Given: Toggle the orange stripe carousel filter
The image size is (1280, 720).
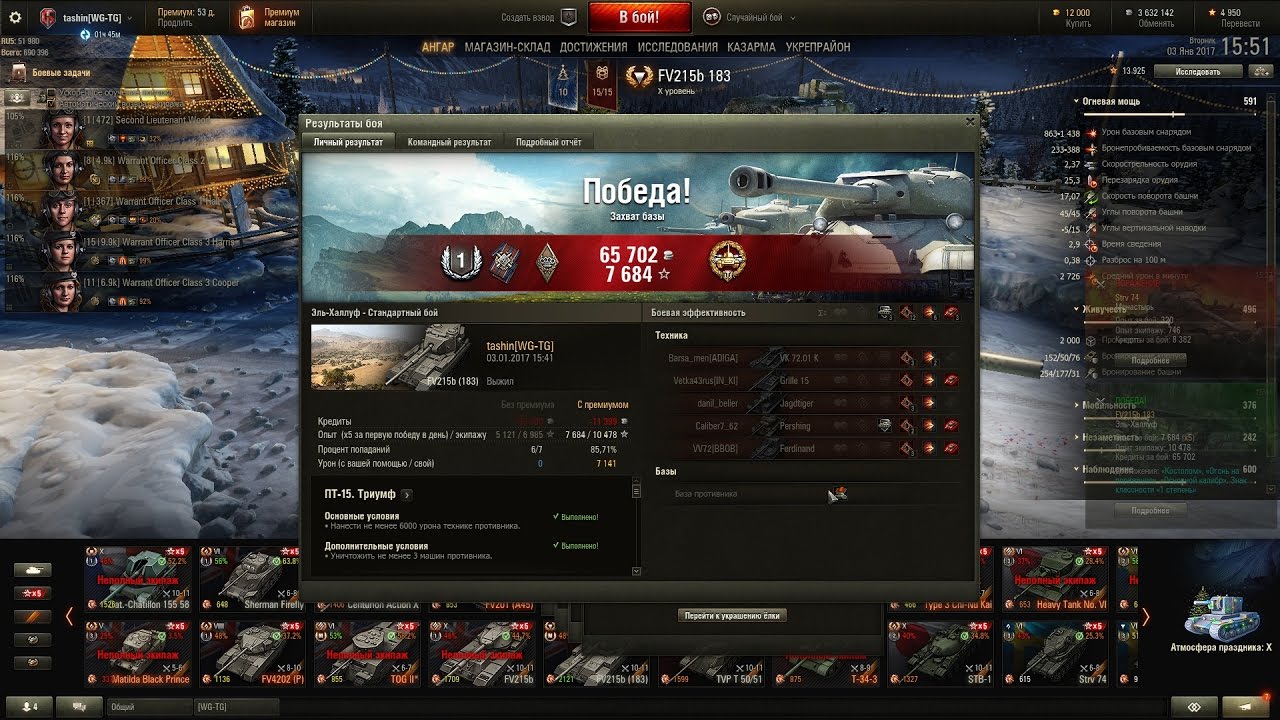Looking at the screenshot, I should coord(31,616).
